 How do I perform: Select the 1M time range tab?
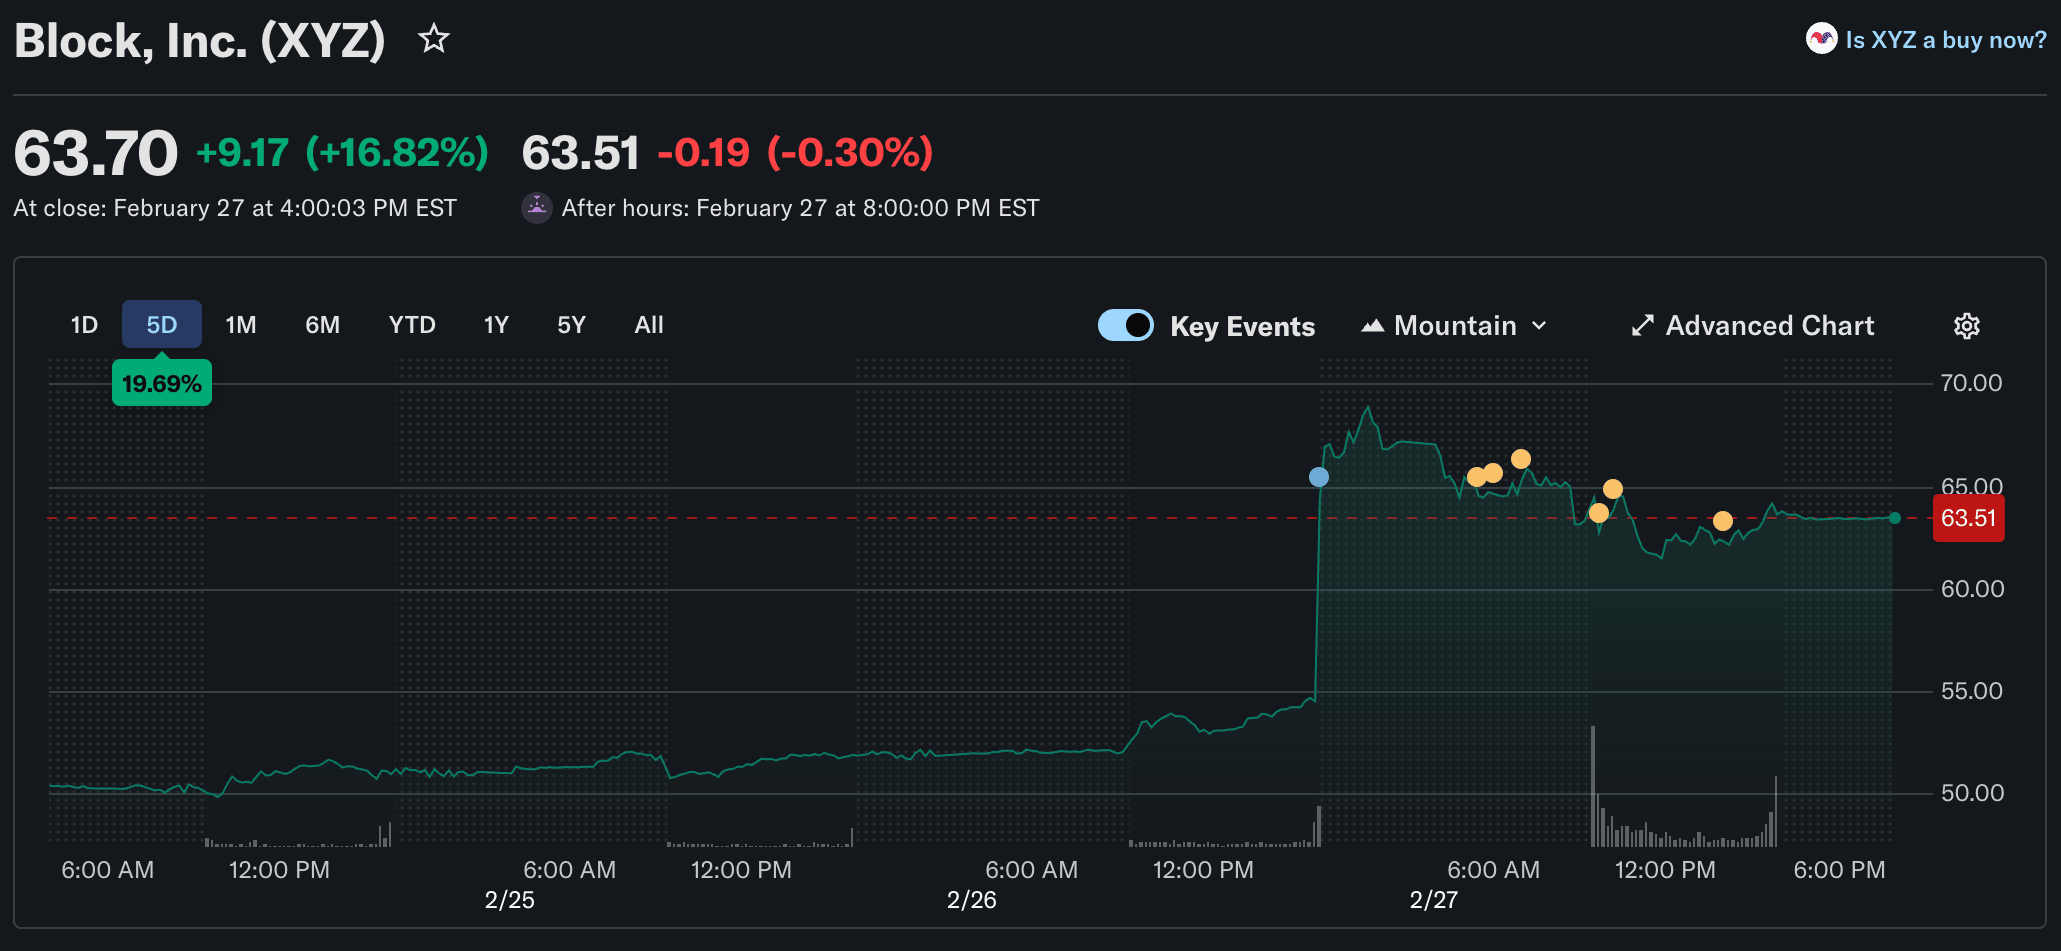241,325
